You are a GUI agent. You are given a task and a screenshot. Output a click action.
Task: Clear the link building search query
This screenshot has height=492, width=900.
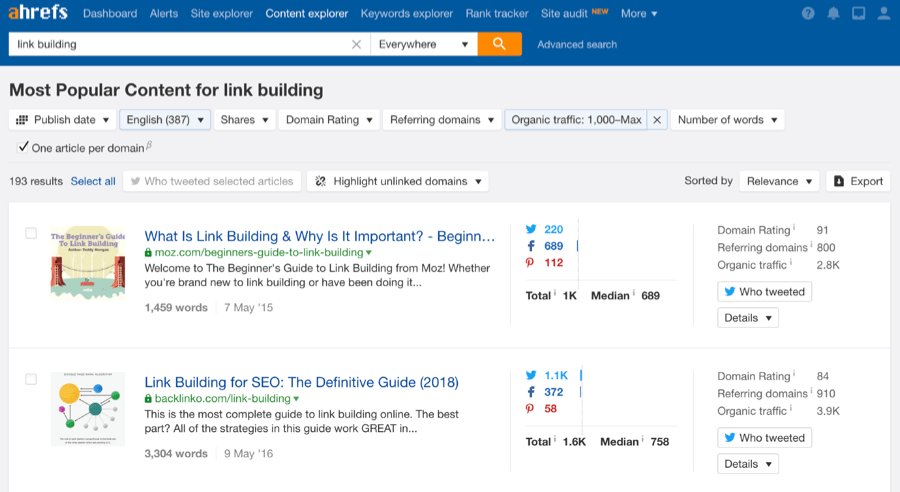coord(356,44)
